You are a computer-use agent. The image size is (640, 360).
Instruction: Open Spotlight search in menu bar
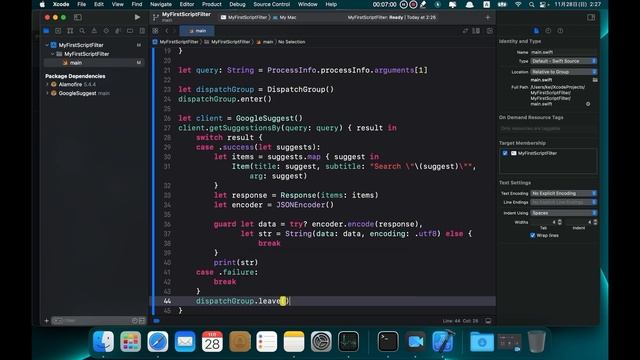(x=531, y=4)
